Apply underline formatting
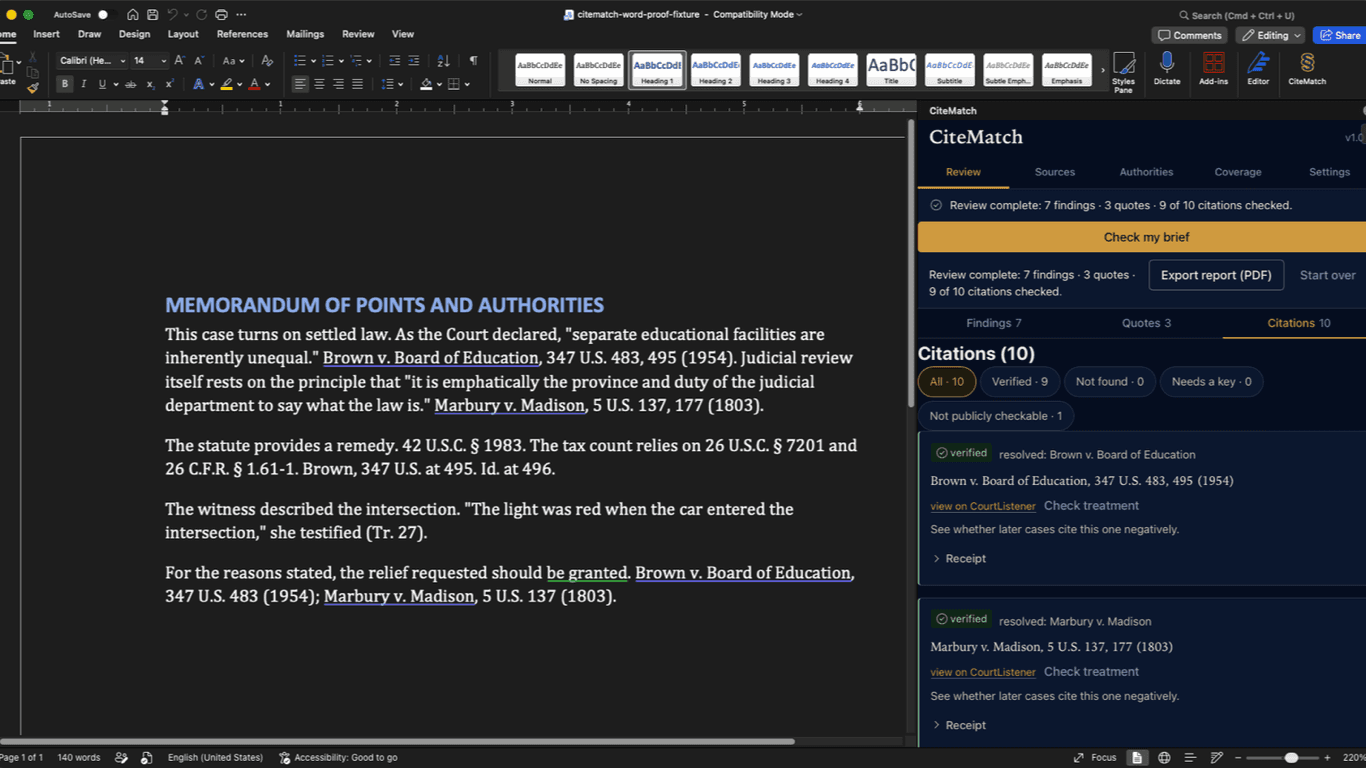The height and width of the screenshot is (768, 1366). (x=101, y=84)
